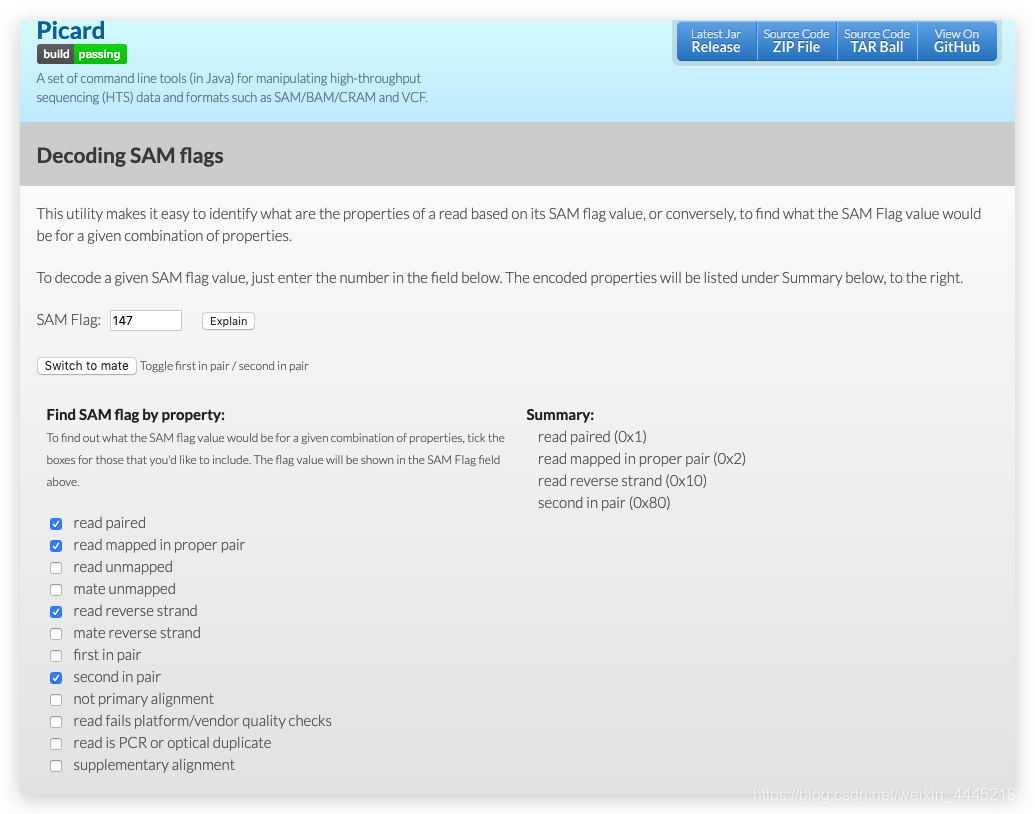Enable the read unmapped property

[x=56, y=567]
